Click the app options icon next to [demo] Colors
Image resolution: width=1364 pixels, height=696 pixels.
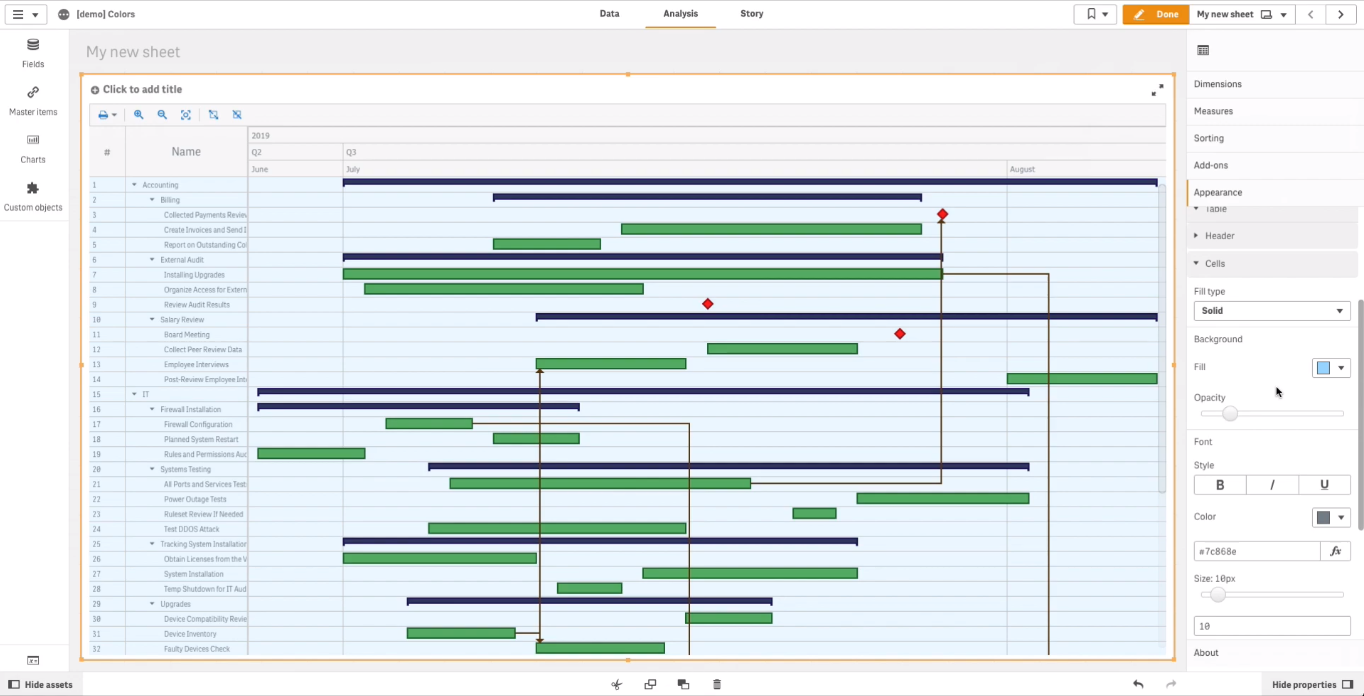tap(64, 14)
